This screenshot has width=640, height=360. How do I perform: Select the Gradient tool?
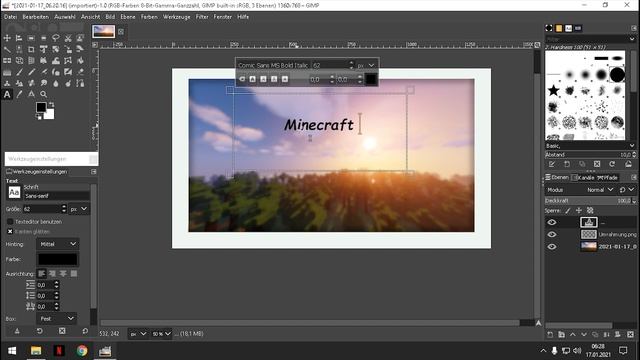[x=7, y=72]
